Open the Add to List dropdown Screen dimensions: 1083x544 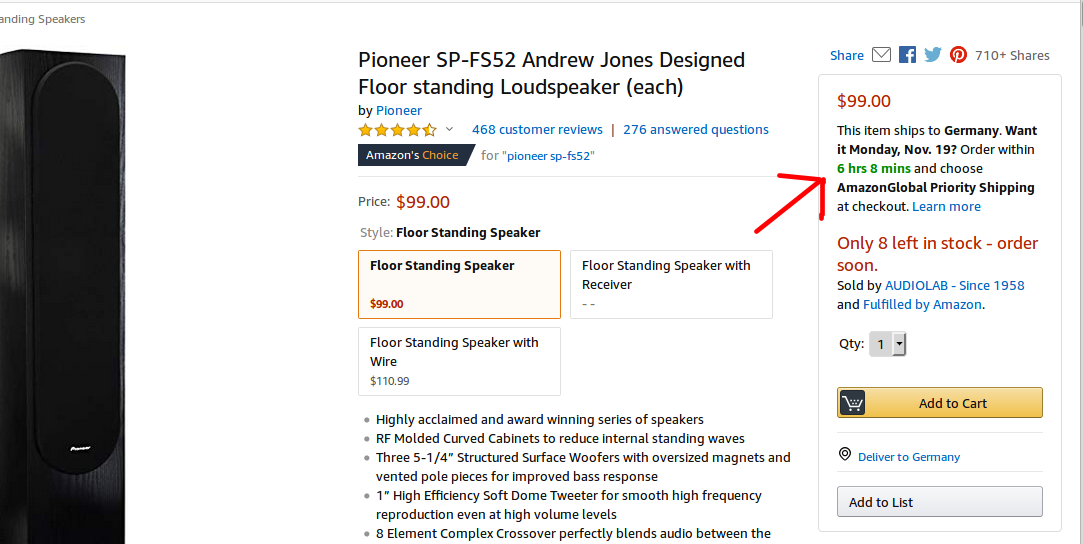[939, 502]
